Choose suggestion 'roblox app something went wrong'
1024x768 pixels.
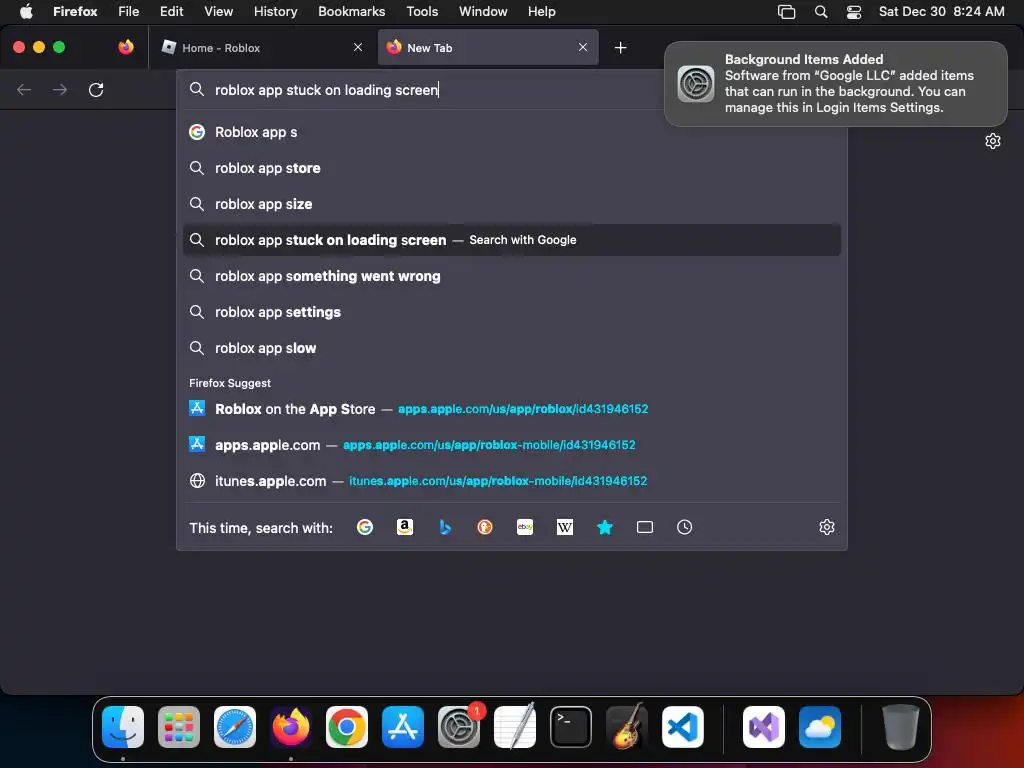pyautogui.click(x=511, y=276)
